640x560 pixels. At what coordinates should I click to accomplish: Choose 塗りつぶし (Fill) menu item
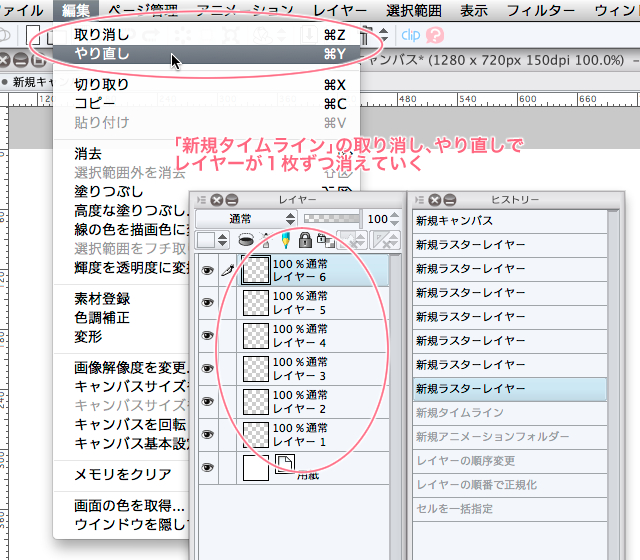(x=109, y=191)
